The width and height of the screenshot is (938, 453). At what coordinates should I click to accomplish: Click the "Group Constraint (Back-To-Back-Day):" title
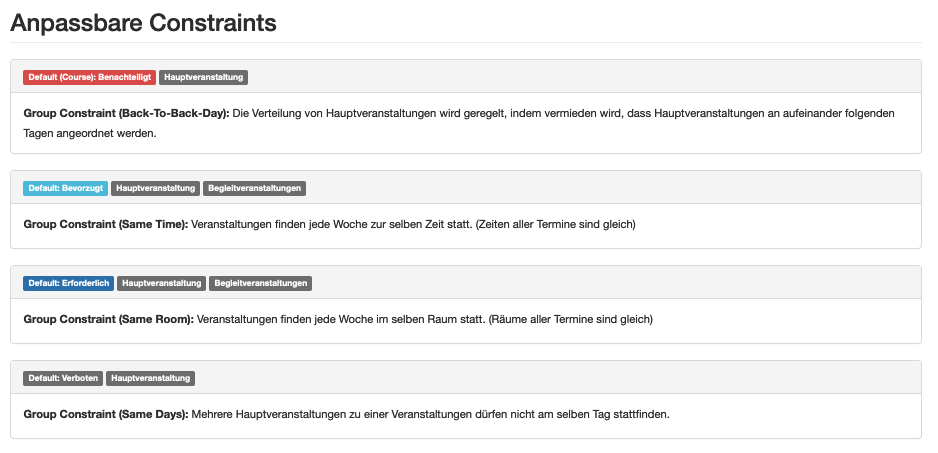point(127,114)
